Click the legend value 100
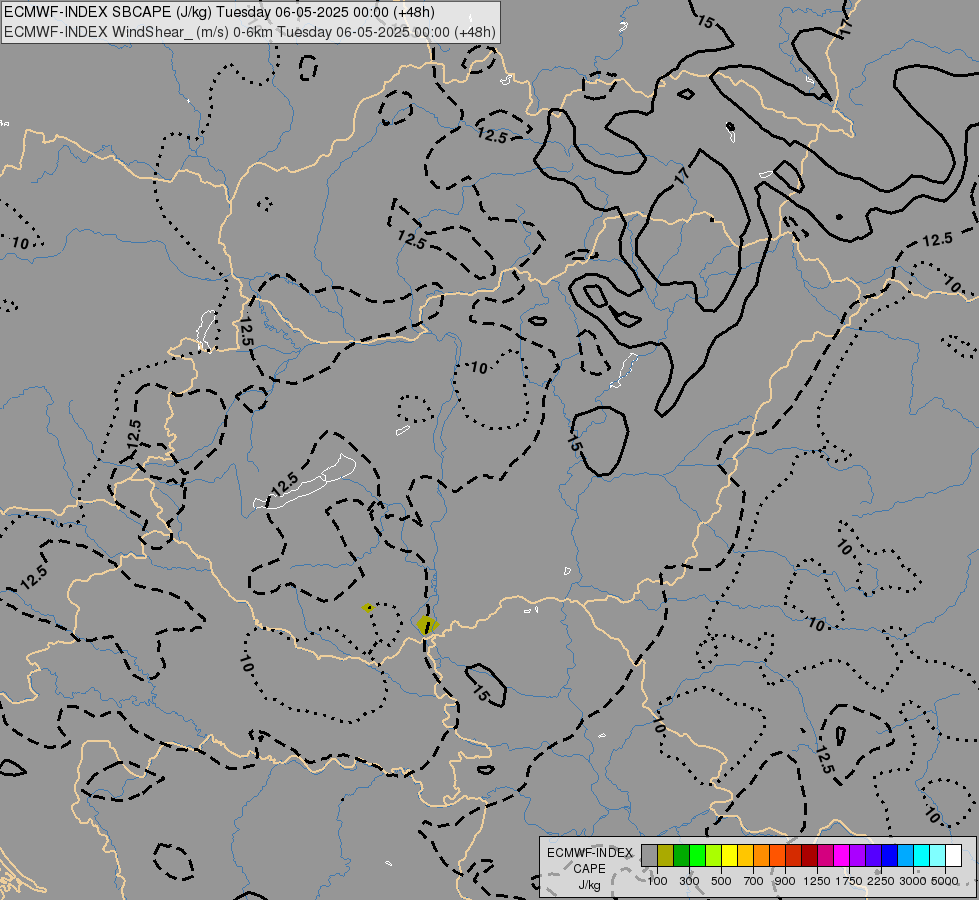The width and height of the screenshot is (979, 900). pos(657,881)
